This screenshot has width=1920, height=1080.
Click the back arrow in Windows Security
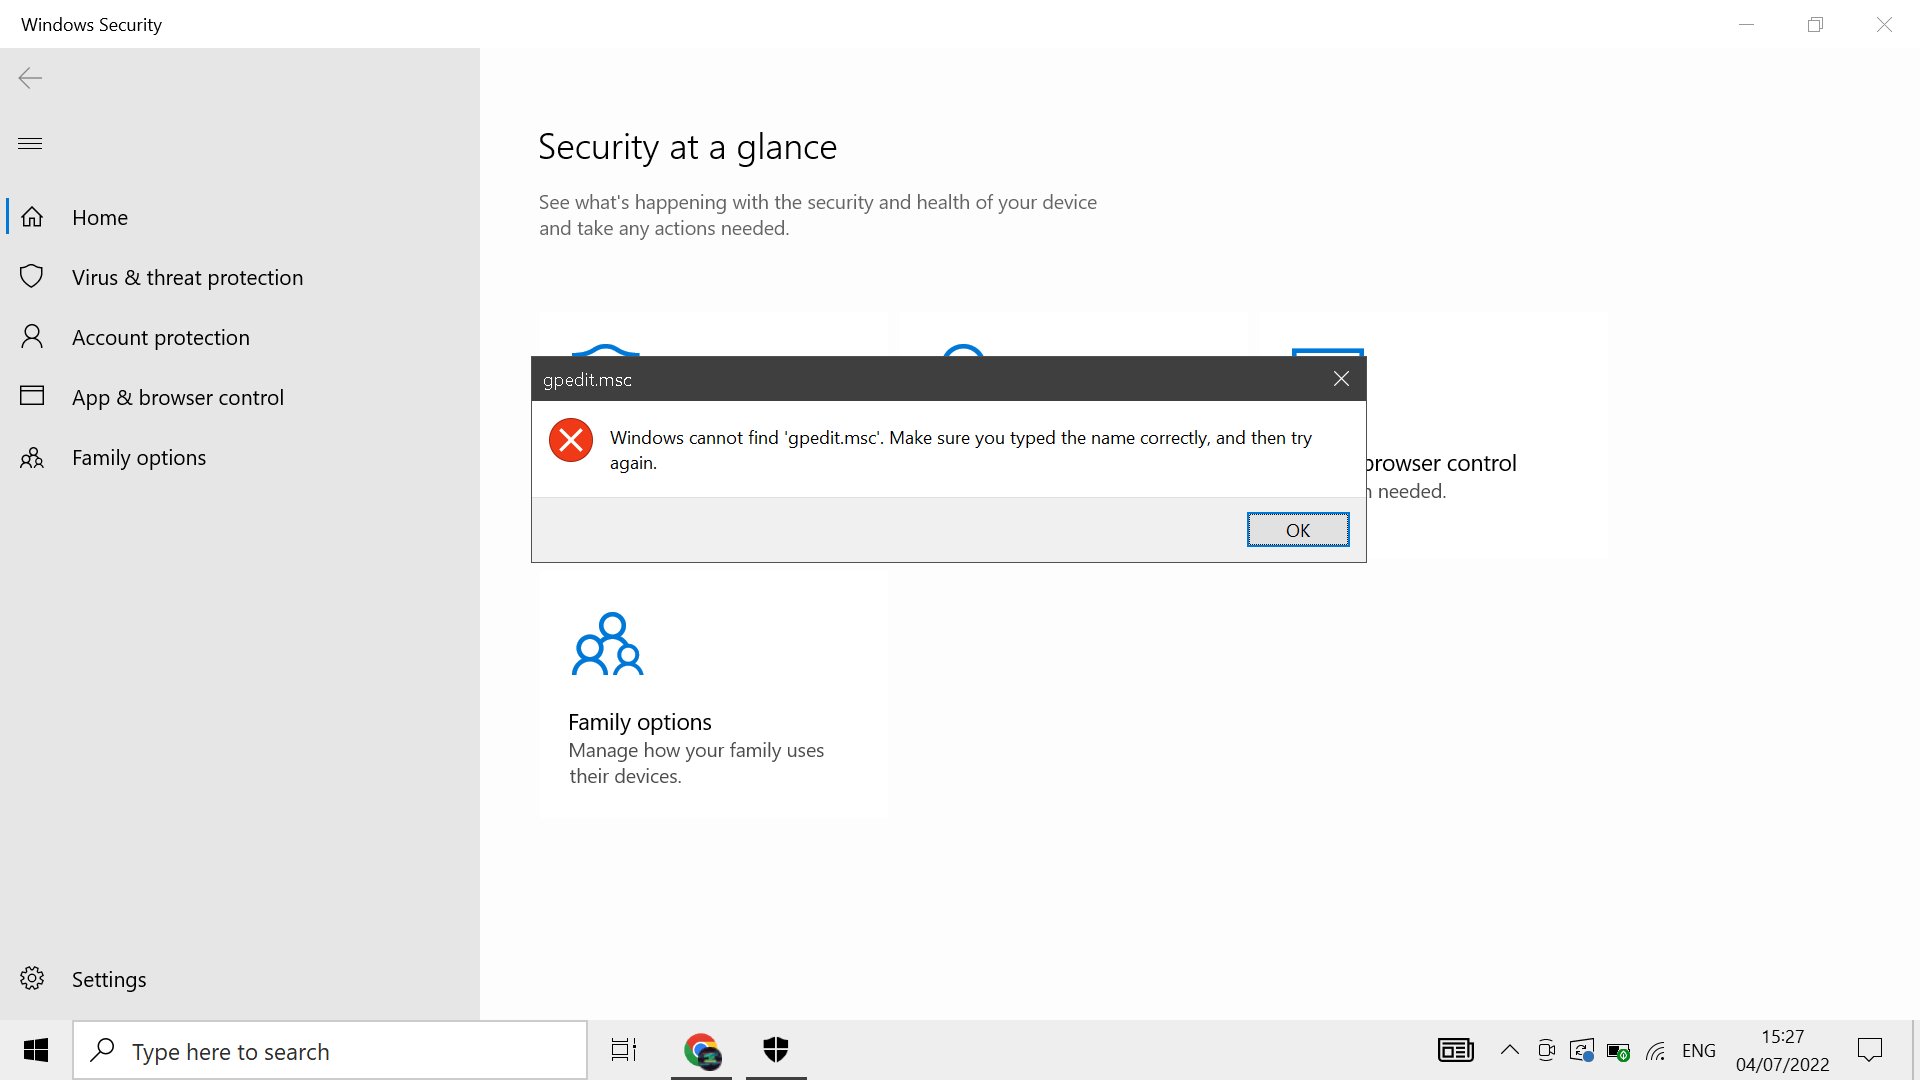pos(30,78)
